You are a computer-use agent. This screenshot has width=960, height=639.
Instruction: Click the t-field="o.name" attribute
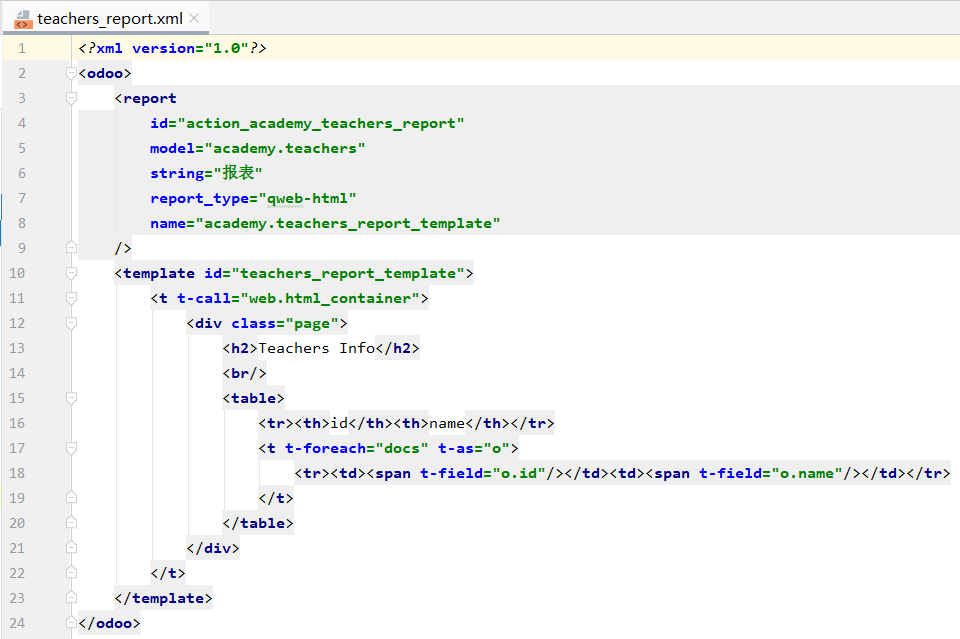pos(771,474)
